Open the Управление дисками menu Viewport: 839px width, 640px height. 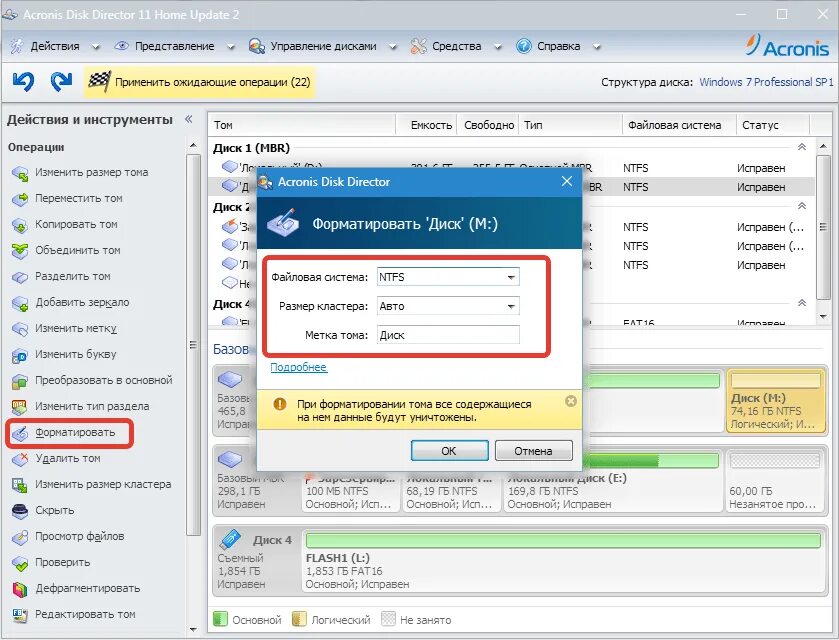click(x=323, y=47)
